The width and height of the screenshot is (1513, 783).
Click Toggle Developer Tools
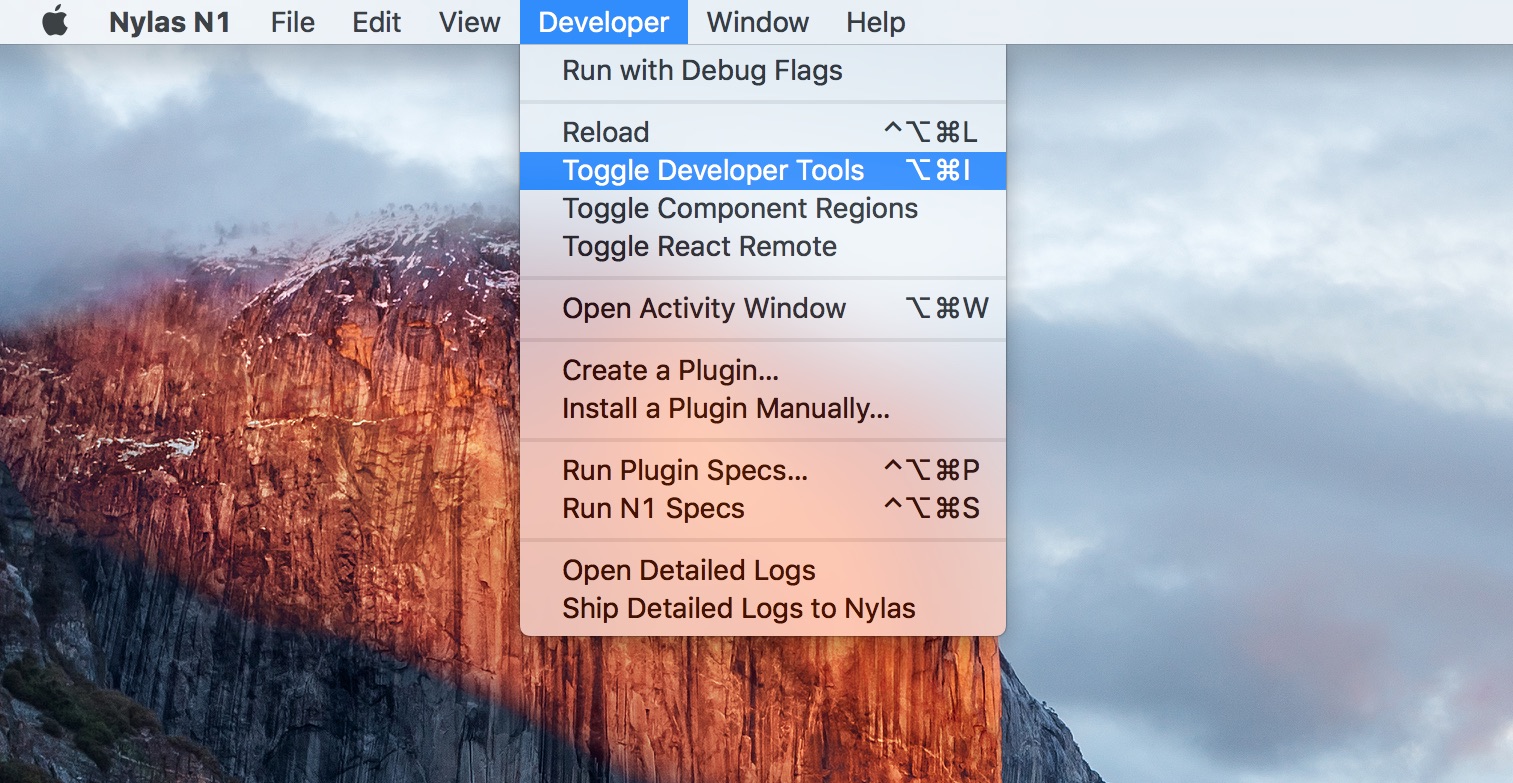[763, 170]
